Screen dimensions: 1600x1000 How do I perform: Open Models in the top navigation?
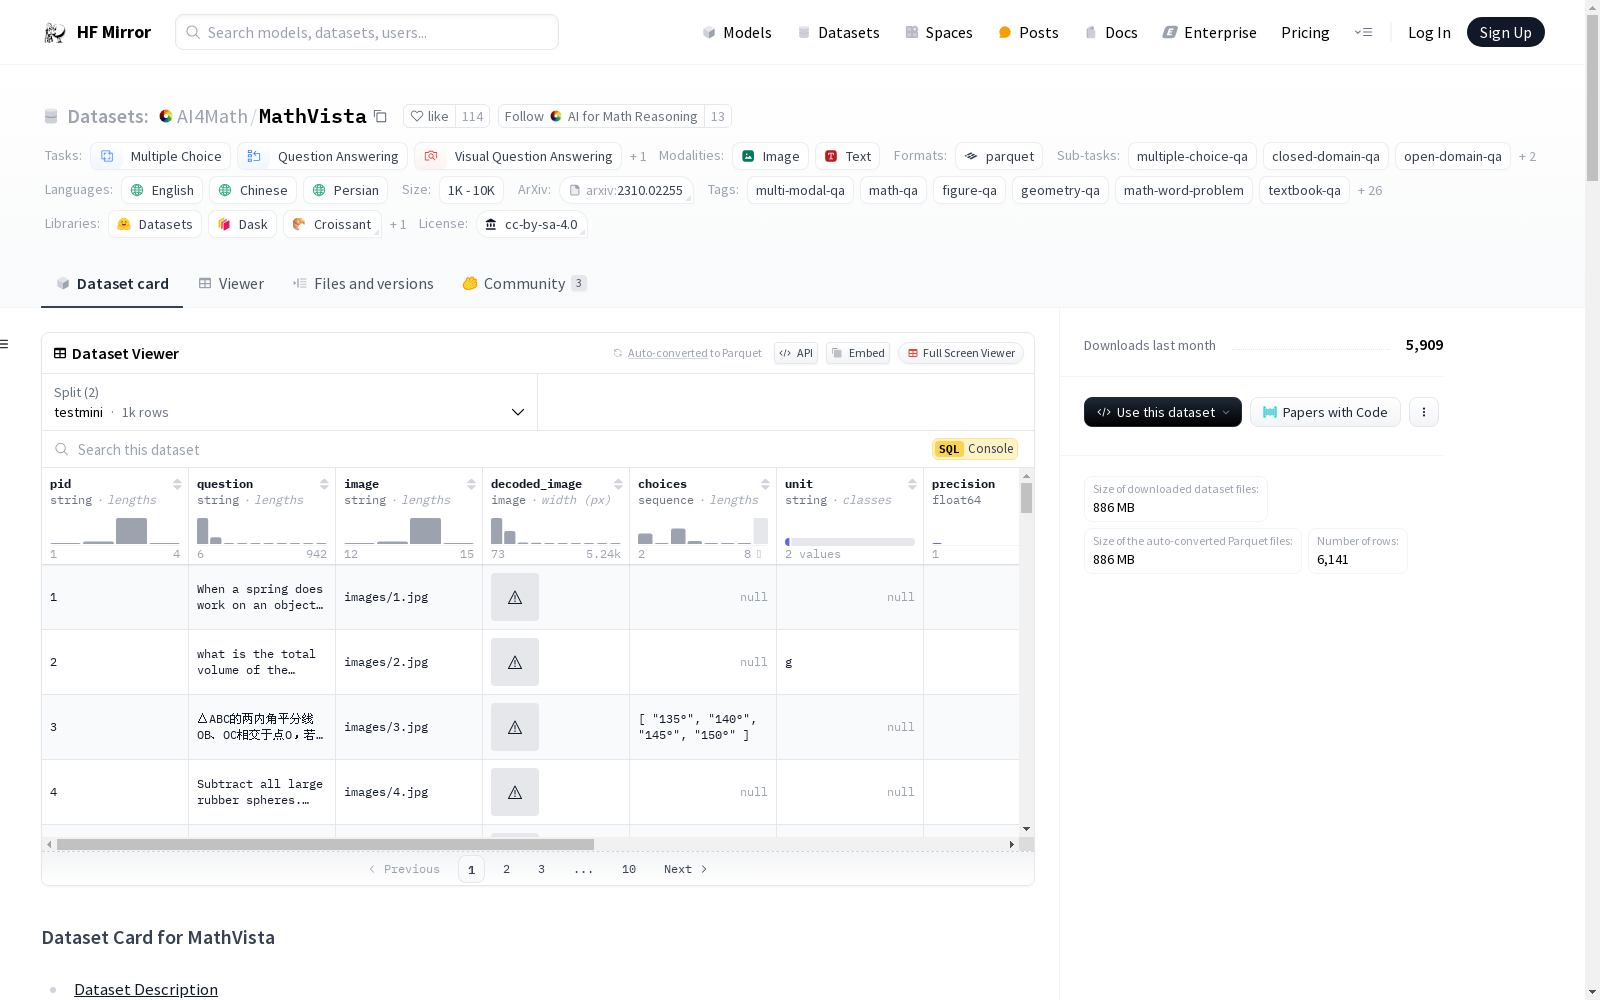737,32
